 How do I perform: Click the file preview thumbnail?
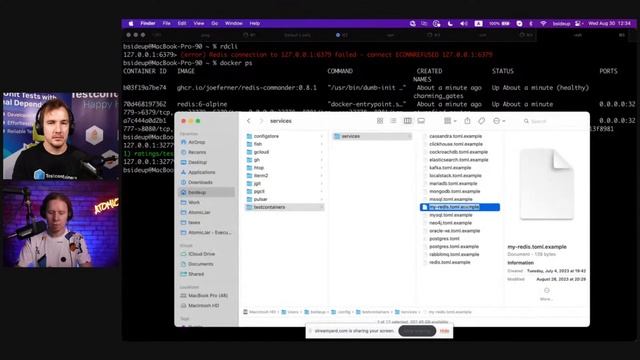pos(547,184)
